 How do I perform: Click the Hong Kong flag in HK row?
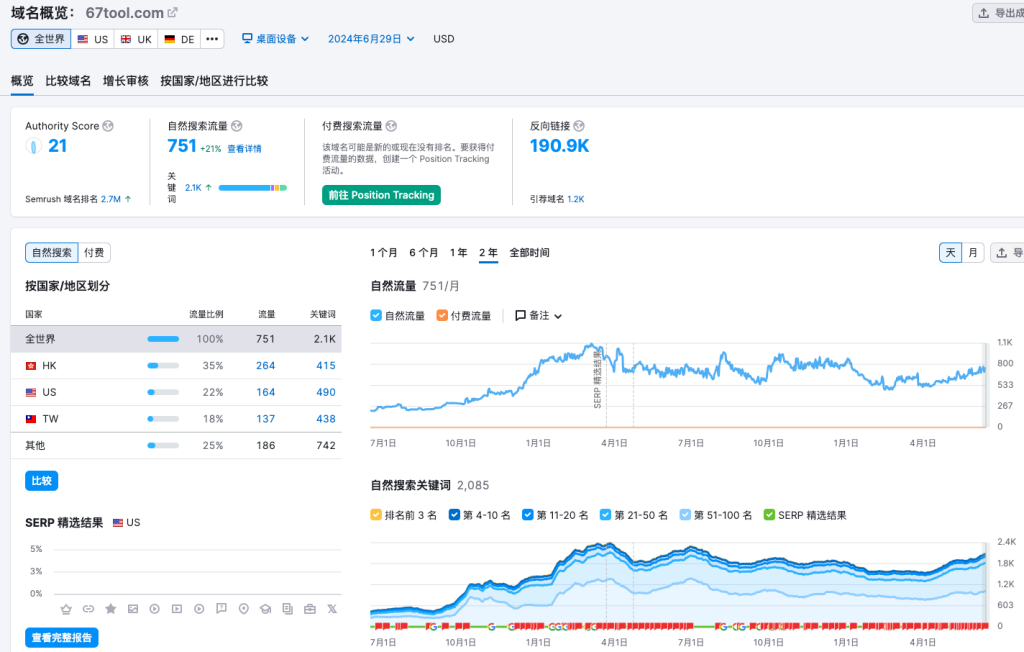point(31,366)
